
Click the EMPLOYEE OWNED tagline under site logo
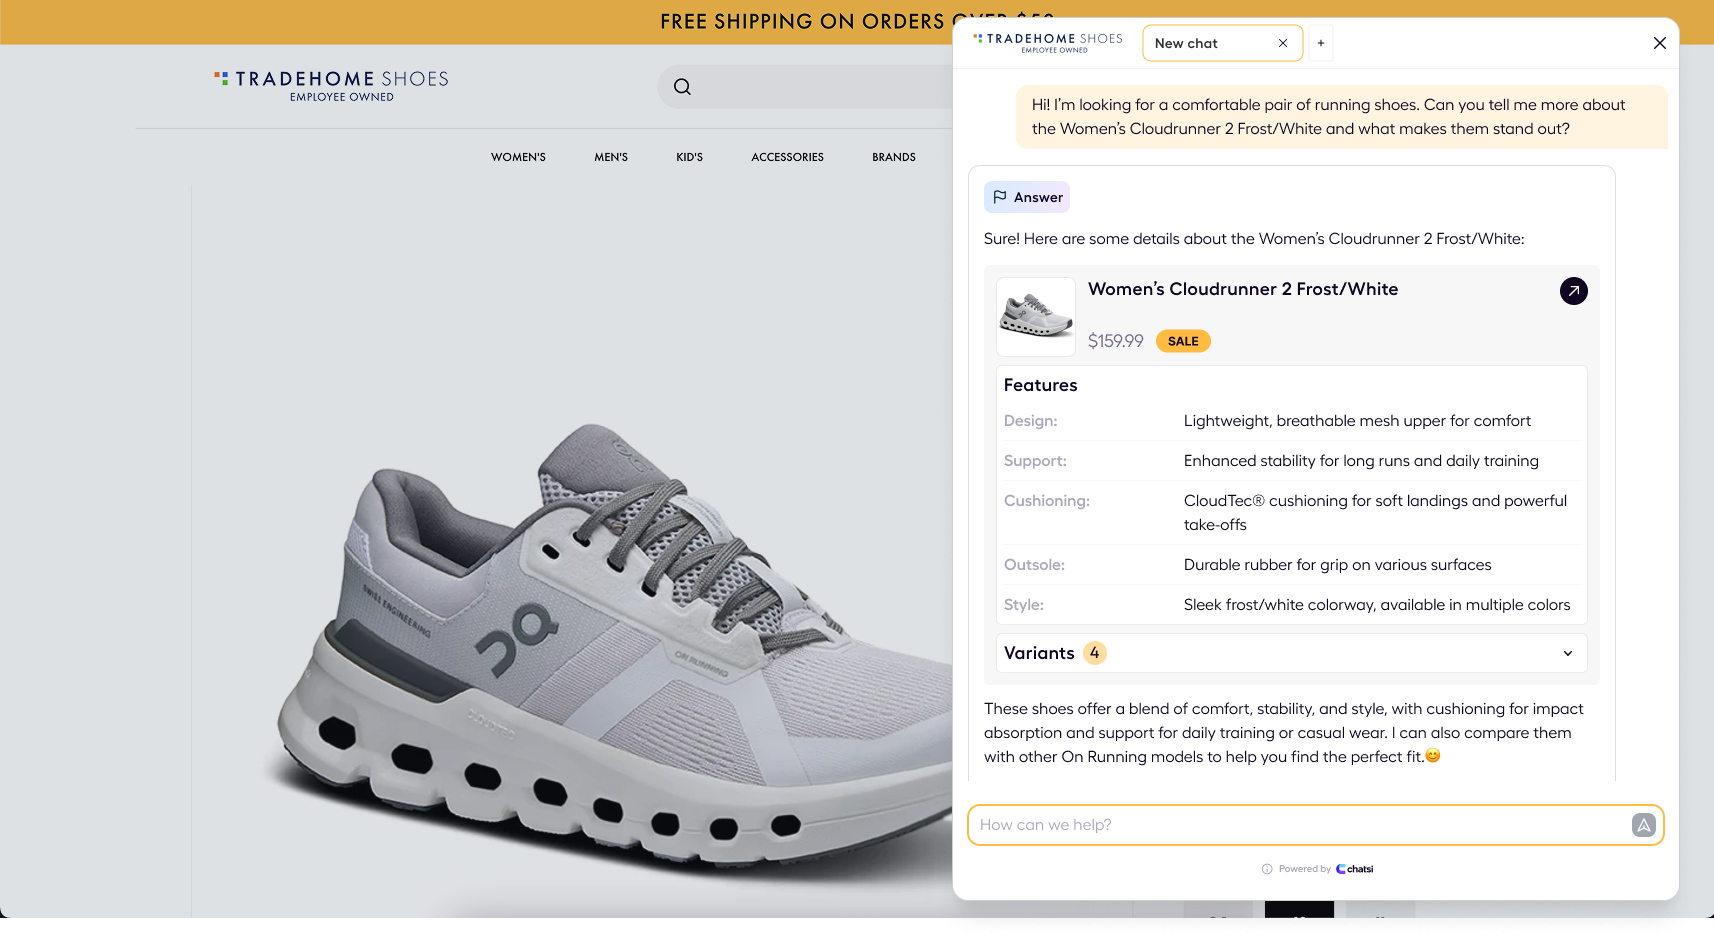pos(342,97)
